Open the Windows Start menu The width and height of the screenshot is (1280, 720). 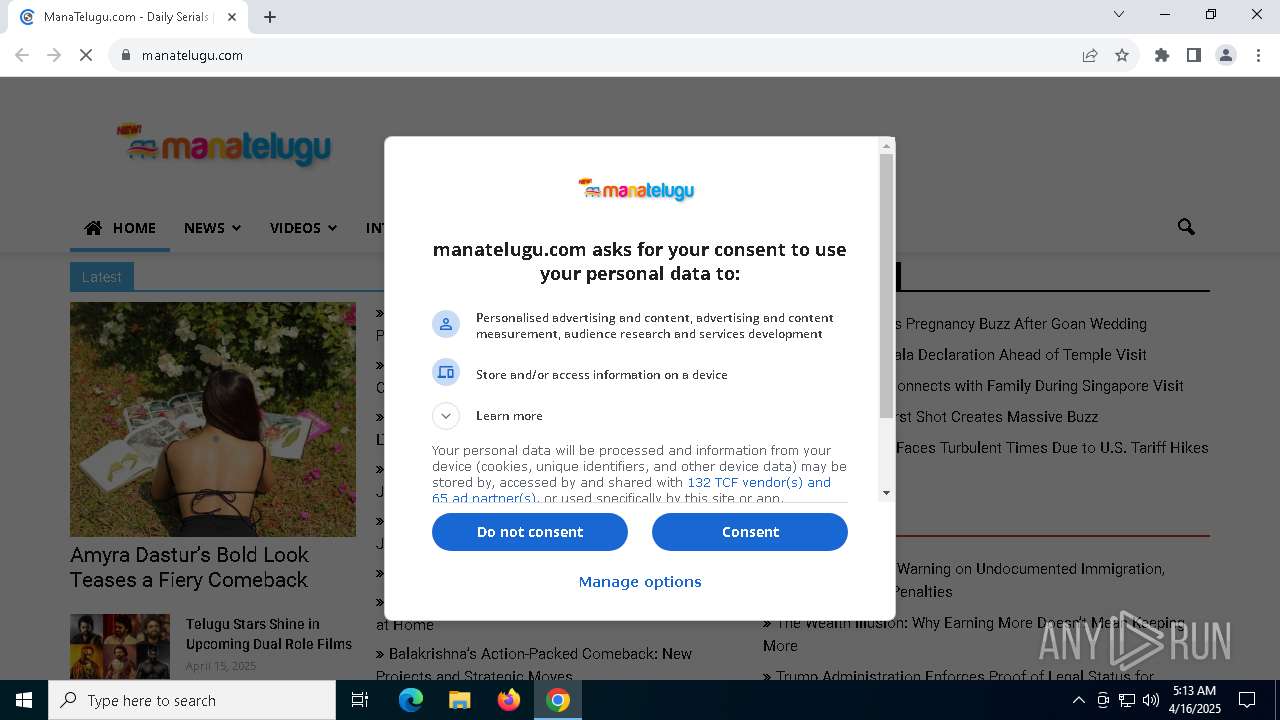(x=24, y=700)
